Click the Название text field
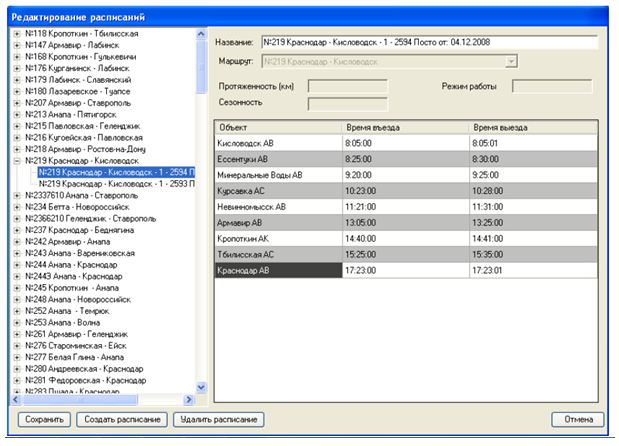The height and width of the screenshot is (446, 619). 430,42
